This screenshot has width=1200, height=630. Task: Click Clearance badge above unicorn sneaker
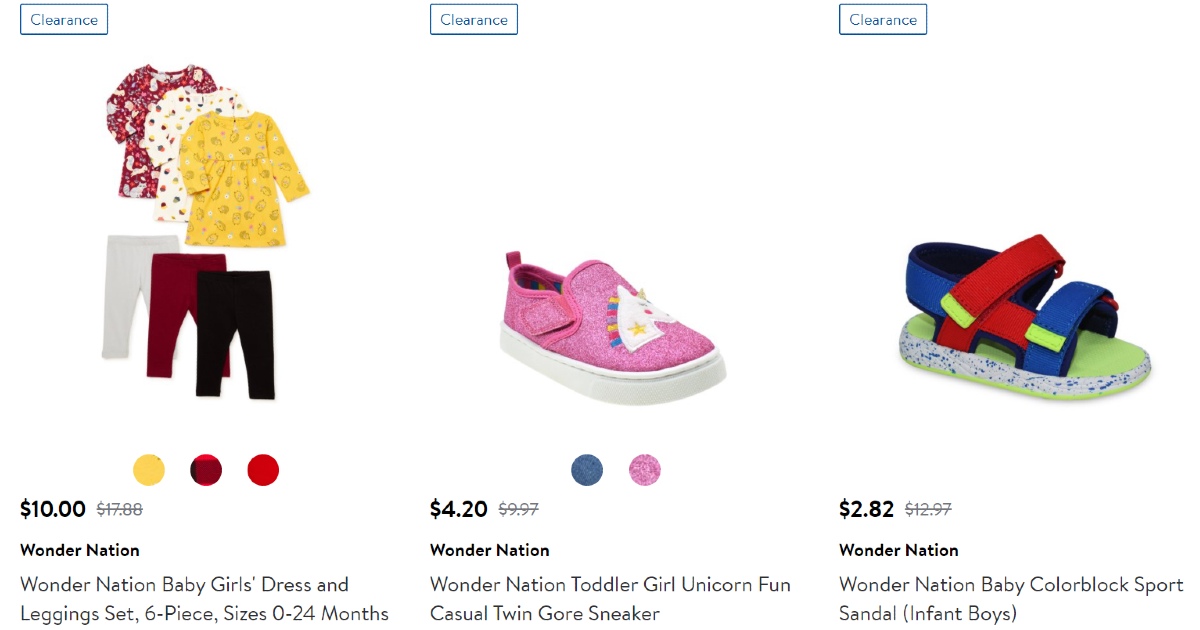coord(474,19)
